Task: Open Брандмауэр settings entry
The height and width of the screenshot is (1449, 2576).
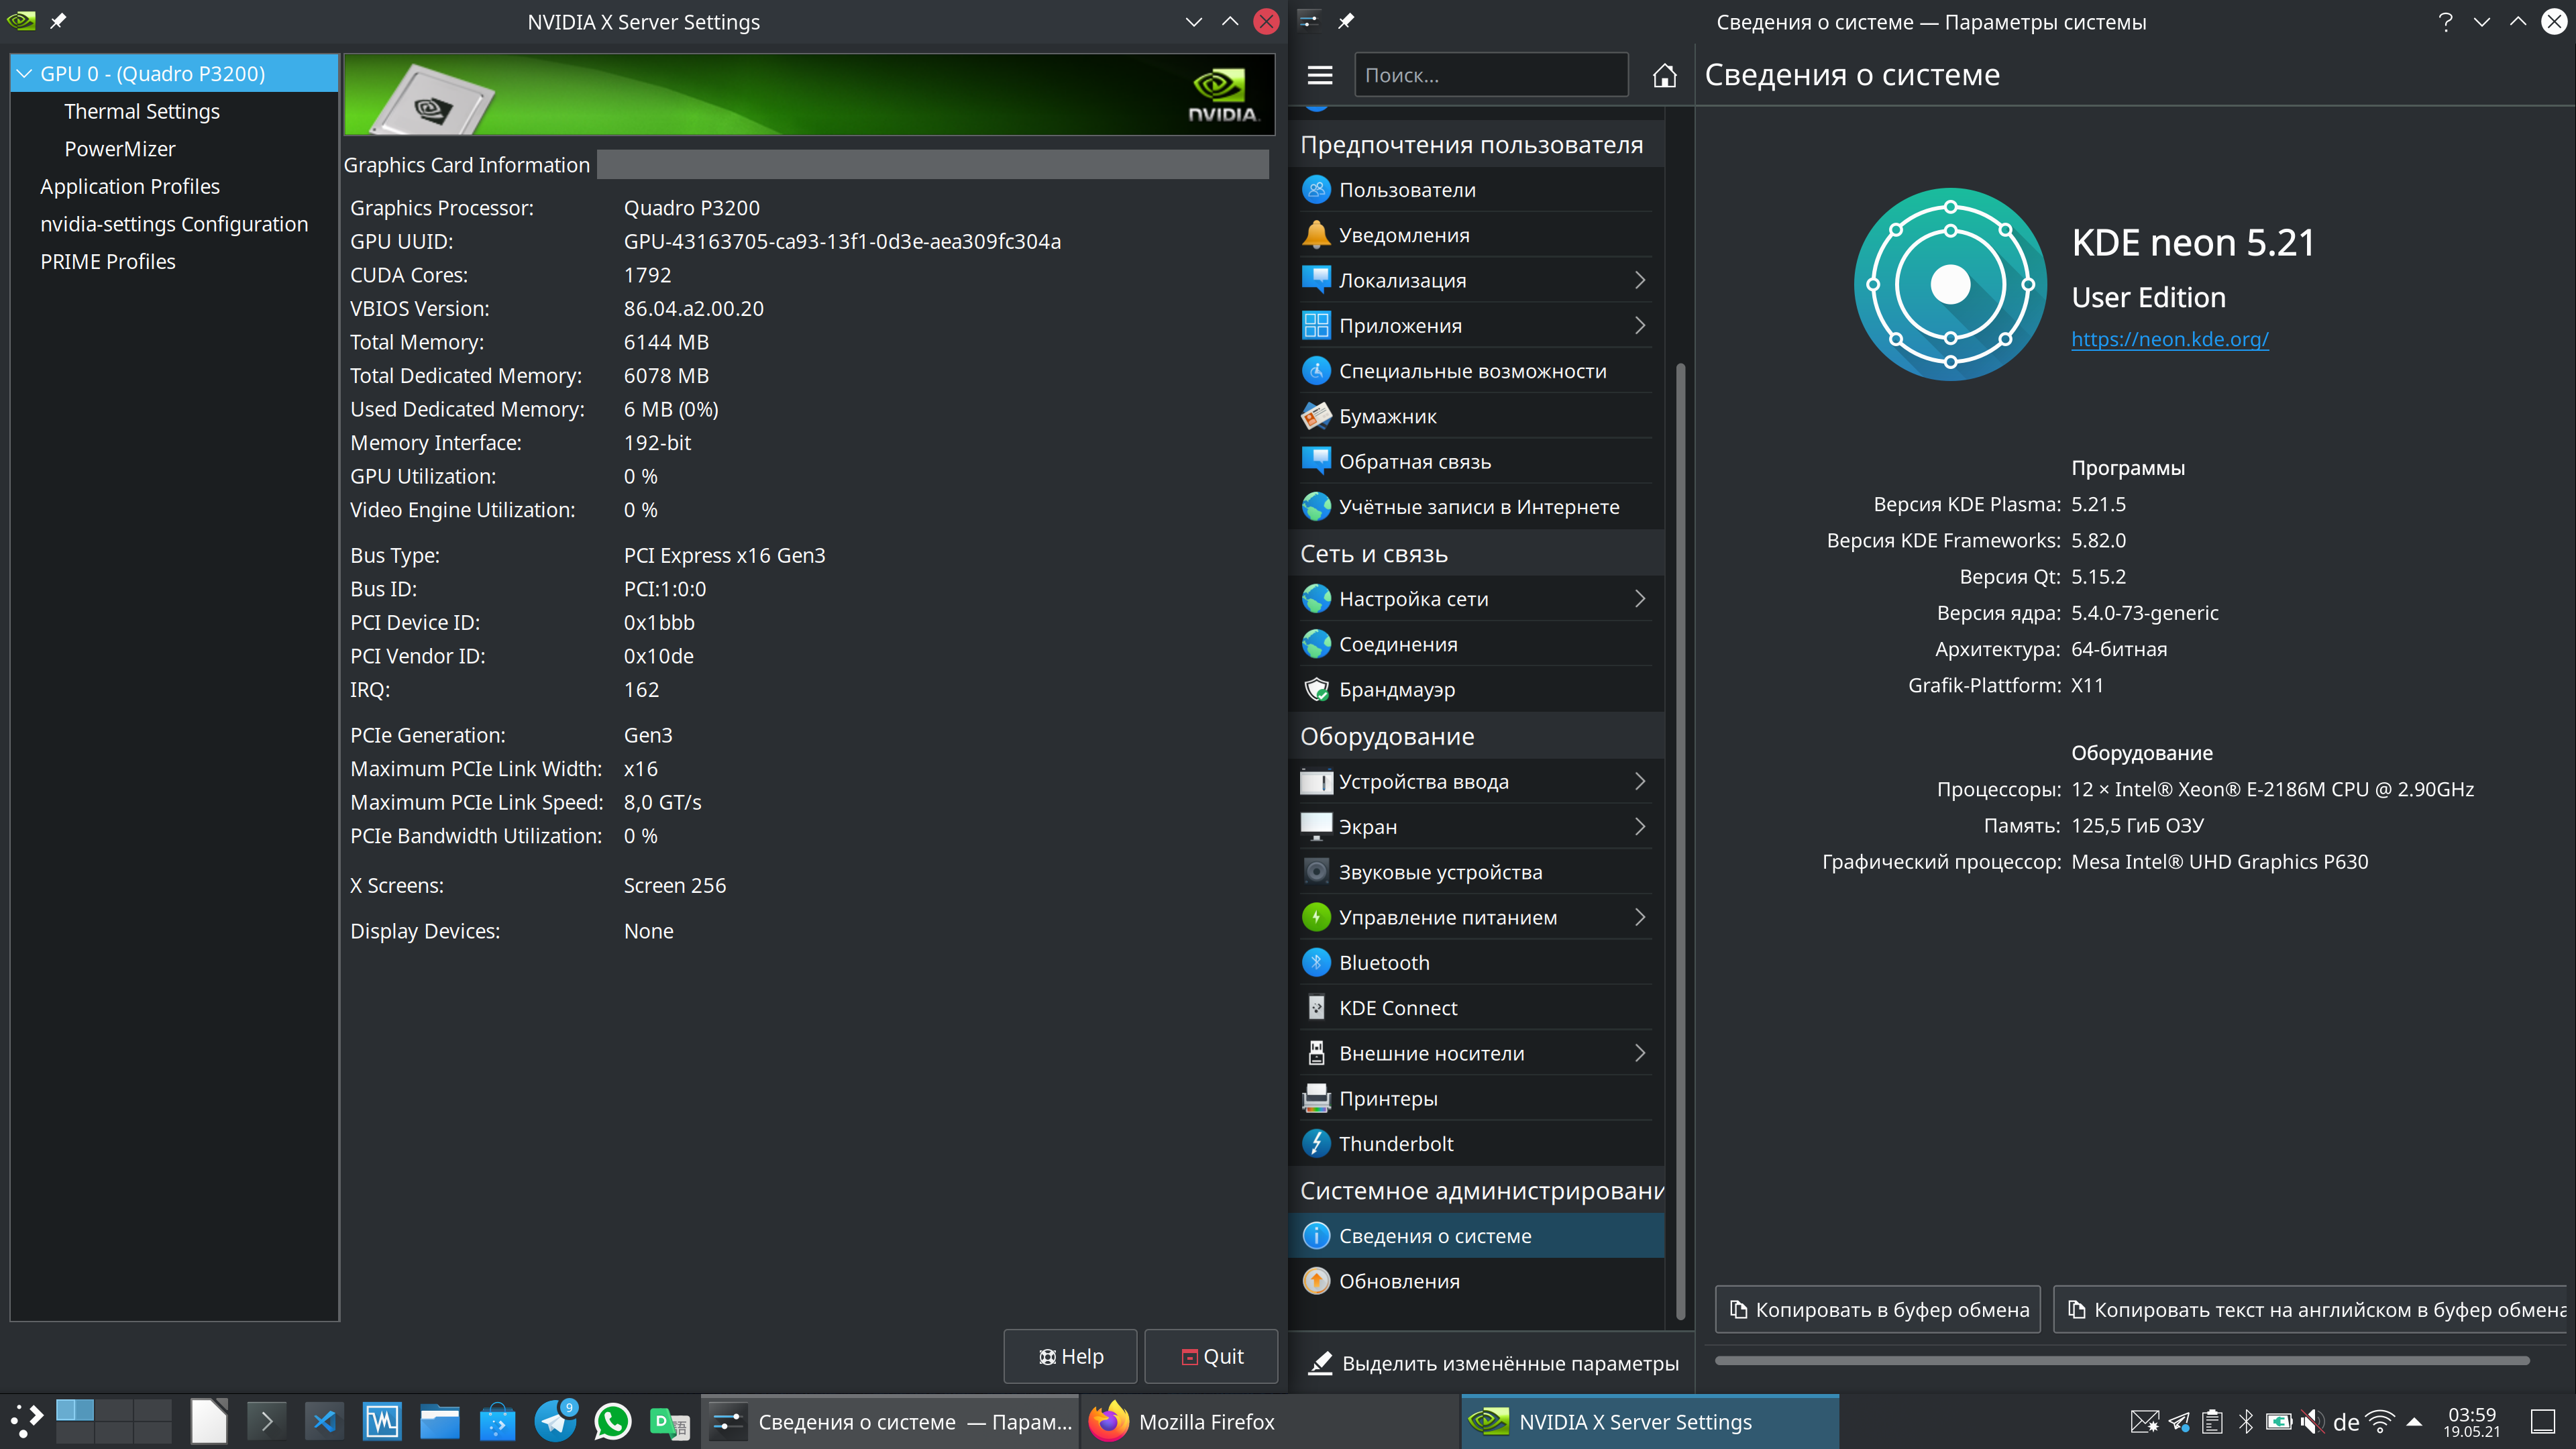Action: 1477,689
